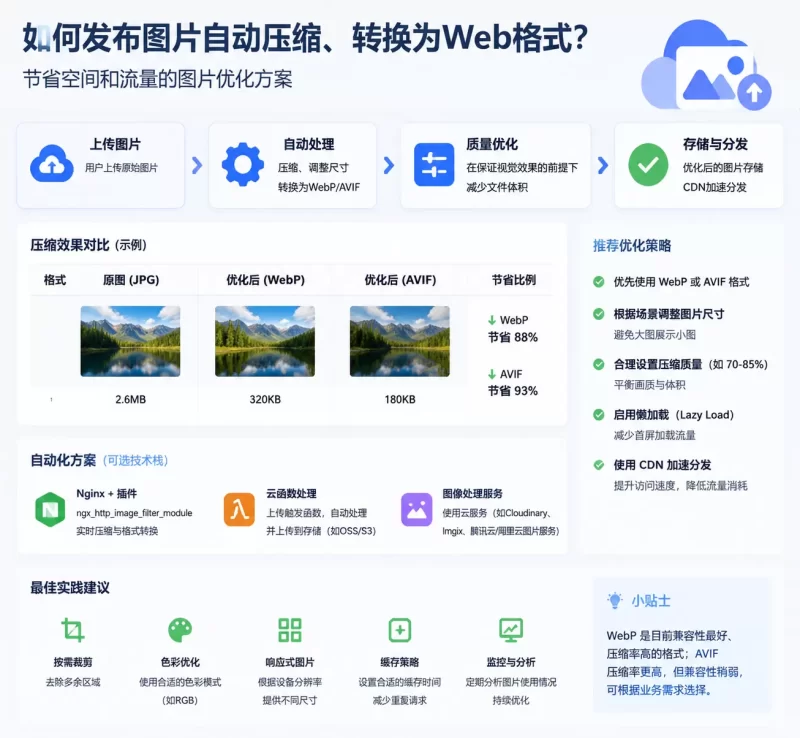This screenshot has width=800, height=738.
Task: Click the 最佳实践建议 heading
Action: (x=70, y=588)
